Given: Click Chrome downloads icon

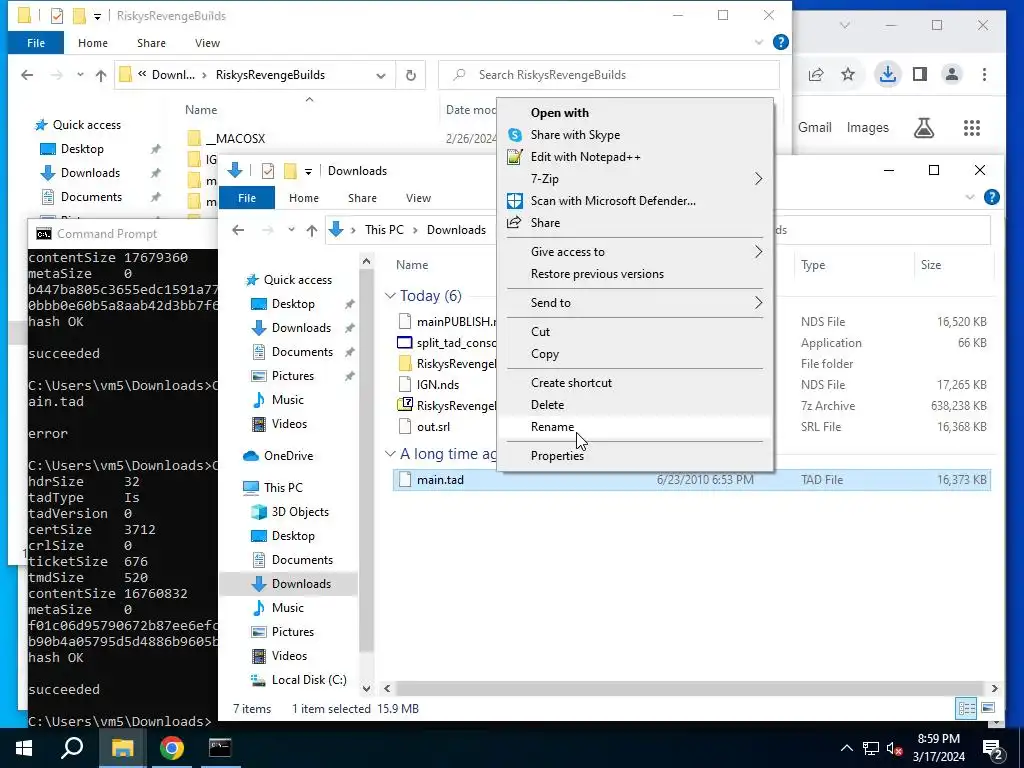Looking at the screenshot, I should coord(888,74).
